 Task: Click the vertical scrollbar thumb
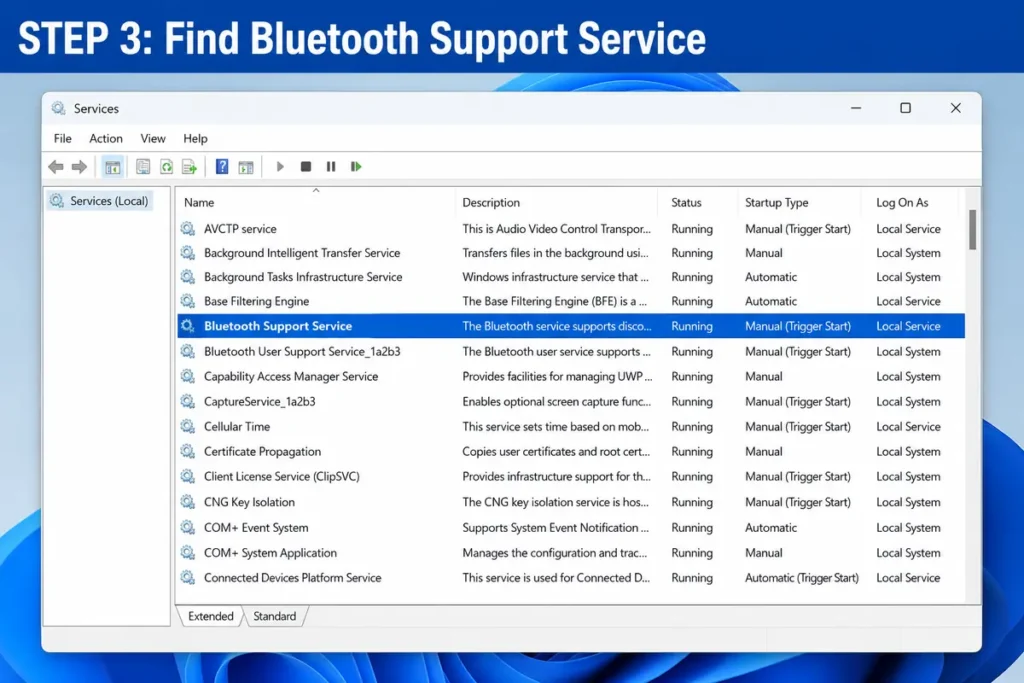pos(972,229)
